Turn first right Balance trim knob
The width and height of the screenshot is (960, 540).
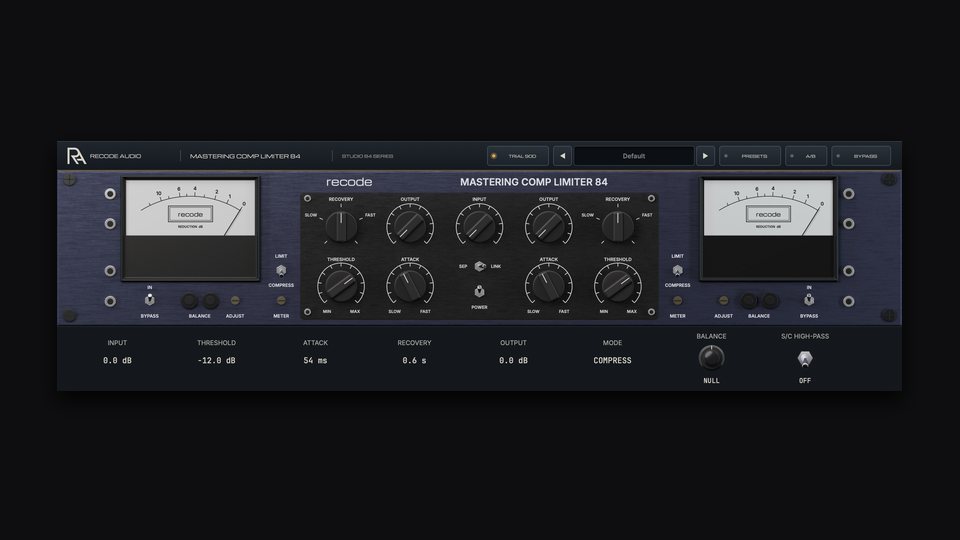[748, 301]
